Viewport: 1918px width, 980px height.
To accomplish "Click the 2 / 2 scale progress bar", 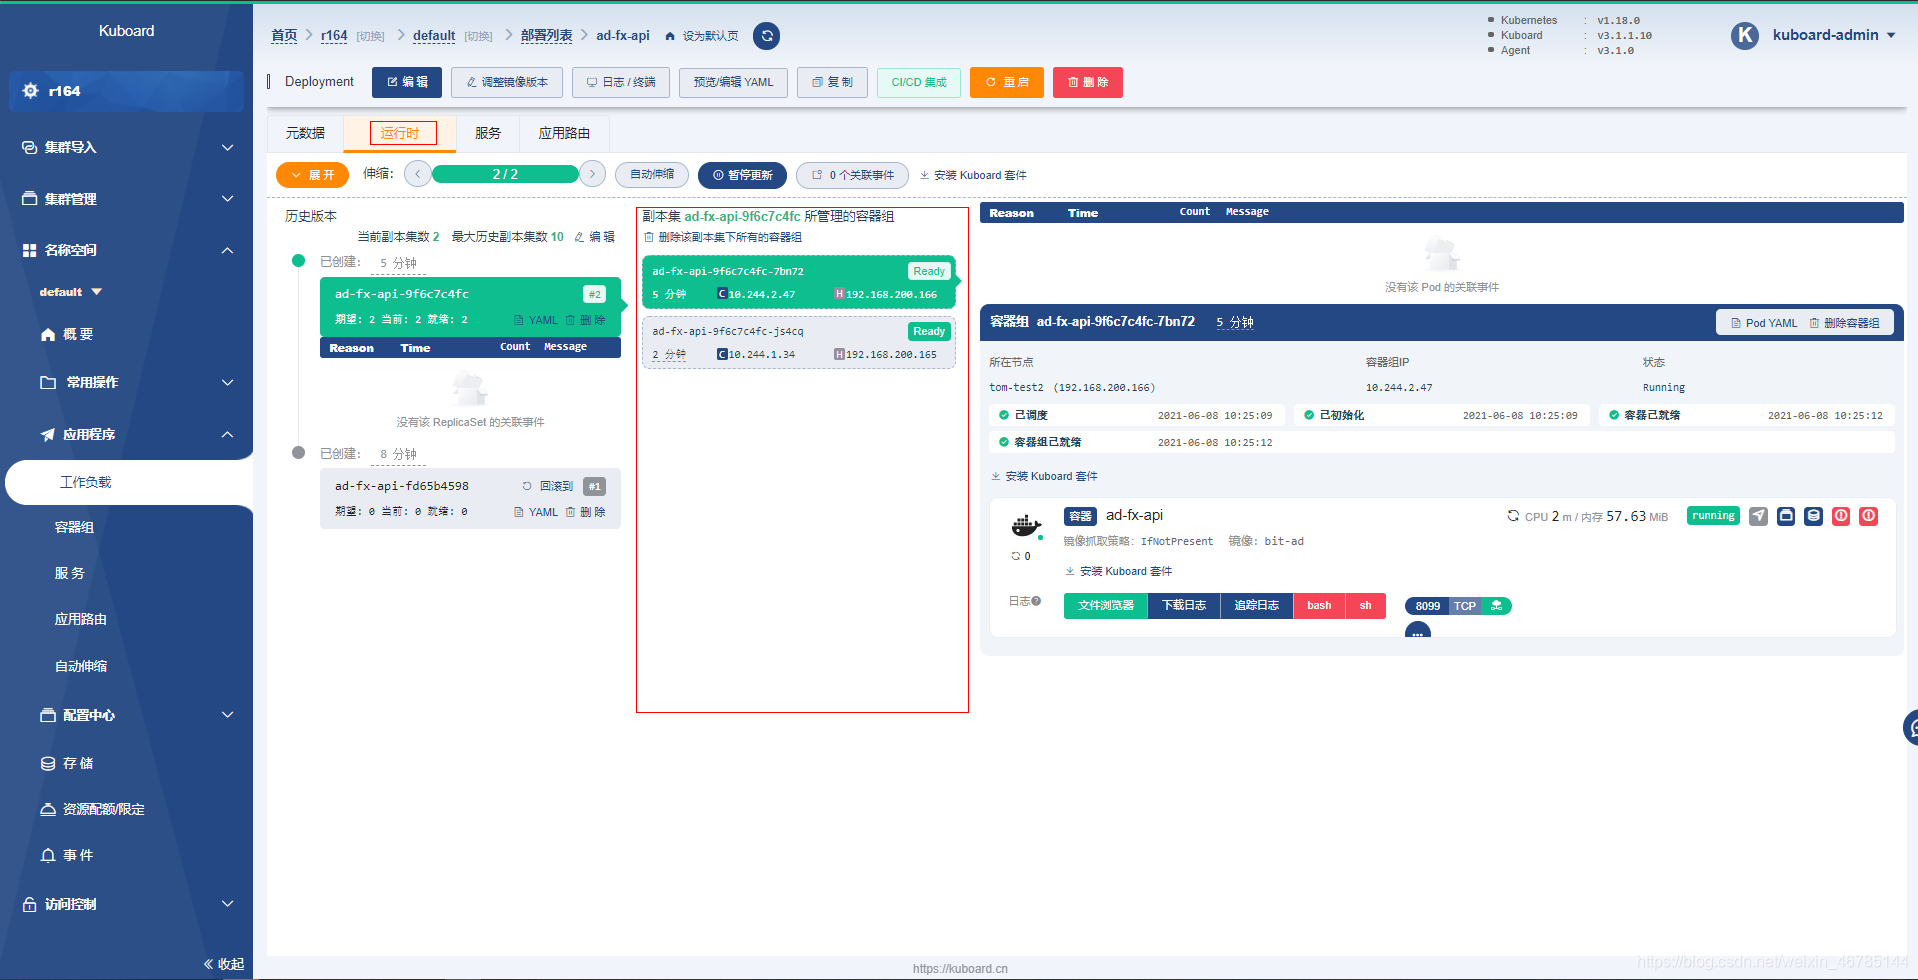I will 505,174.
